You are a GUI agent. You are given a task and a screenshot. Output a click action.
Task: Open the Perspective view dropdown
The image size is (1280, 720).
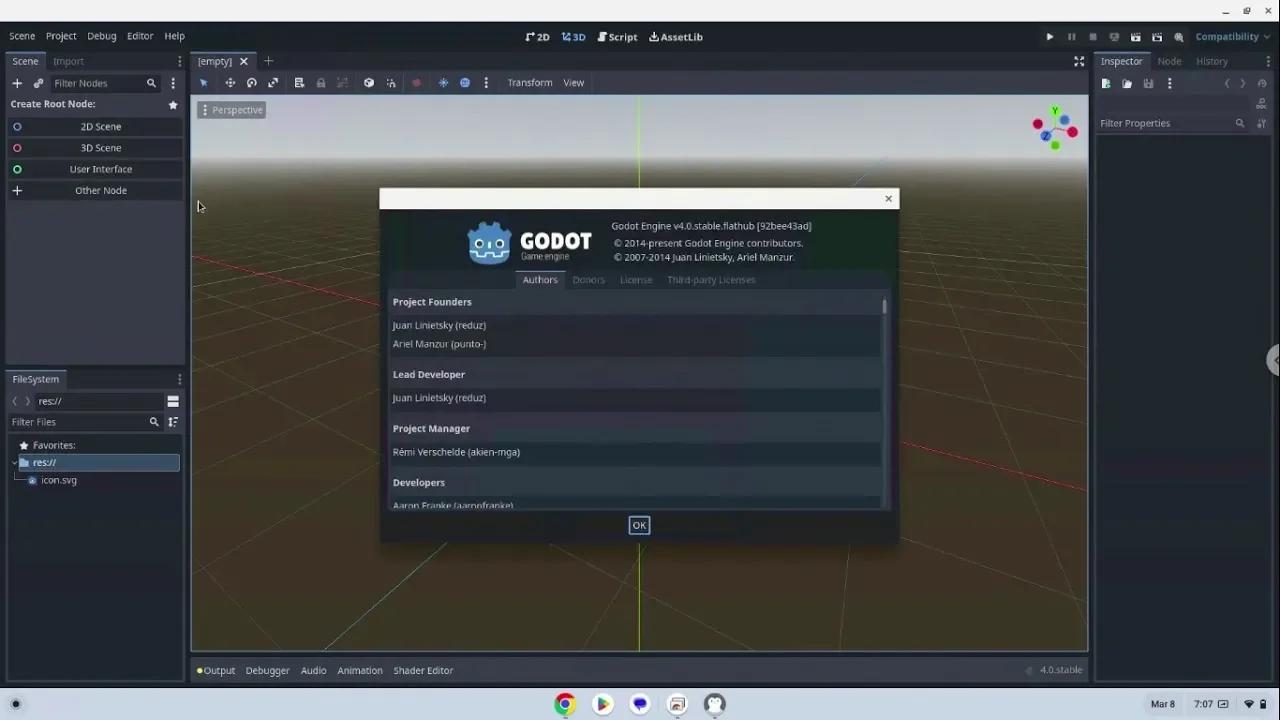(x=232, y=109)
